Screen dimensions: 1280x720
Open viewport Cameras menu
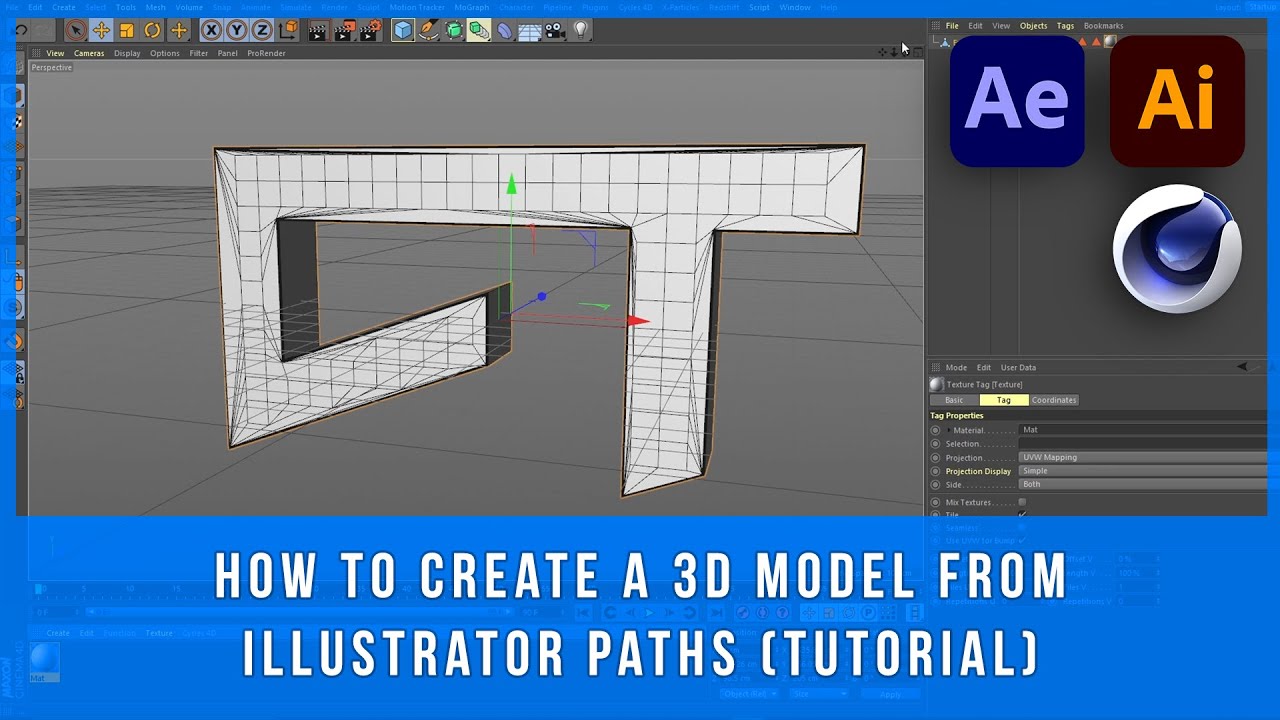pyautogui.click(x=89, y=53)
